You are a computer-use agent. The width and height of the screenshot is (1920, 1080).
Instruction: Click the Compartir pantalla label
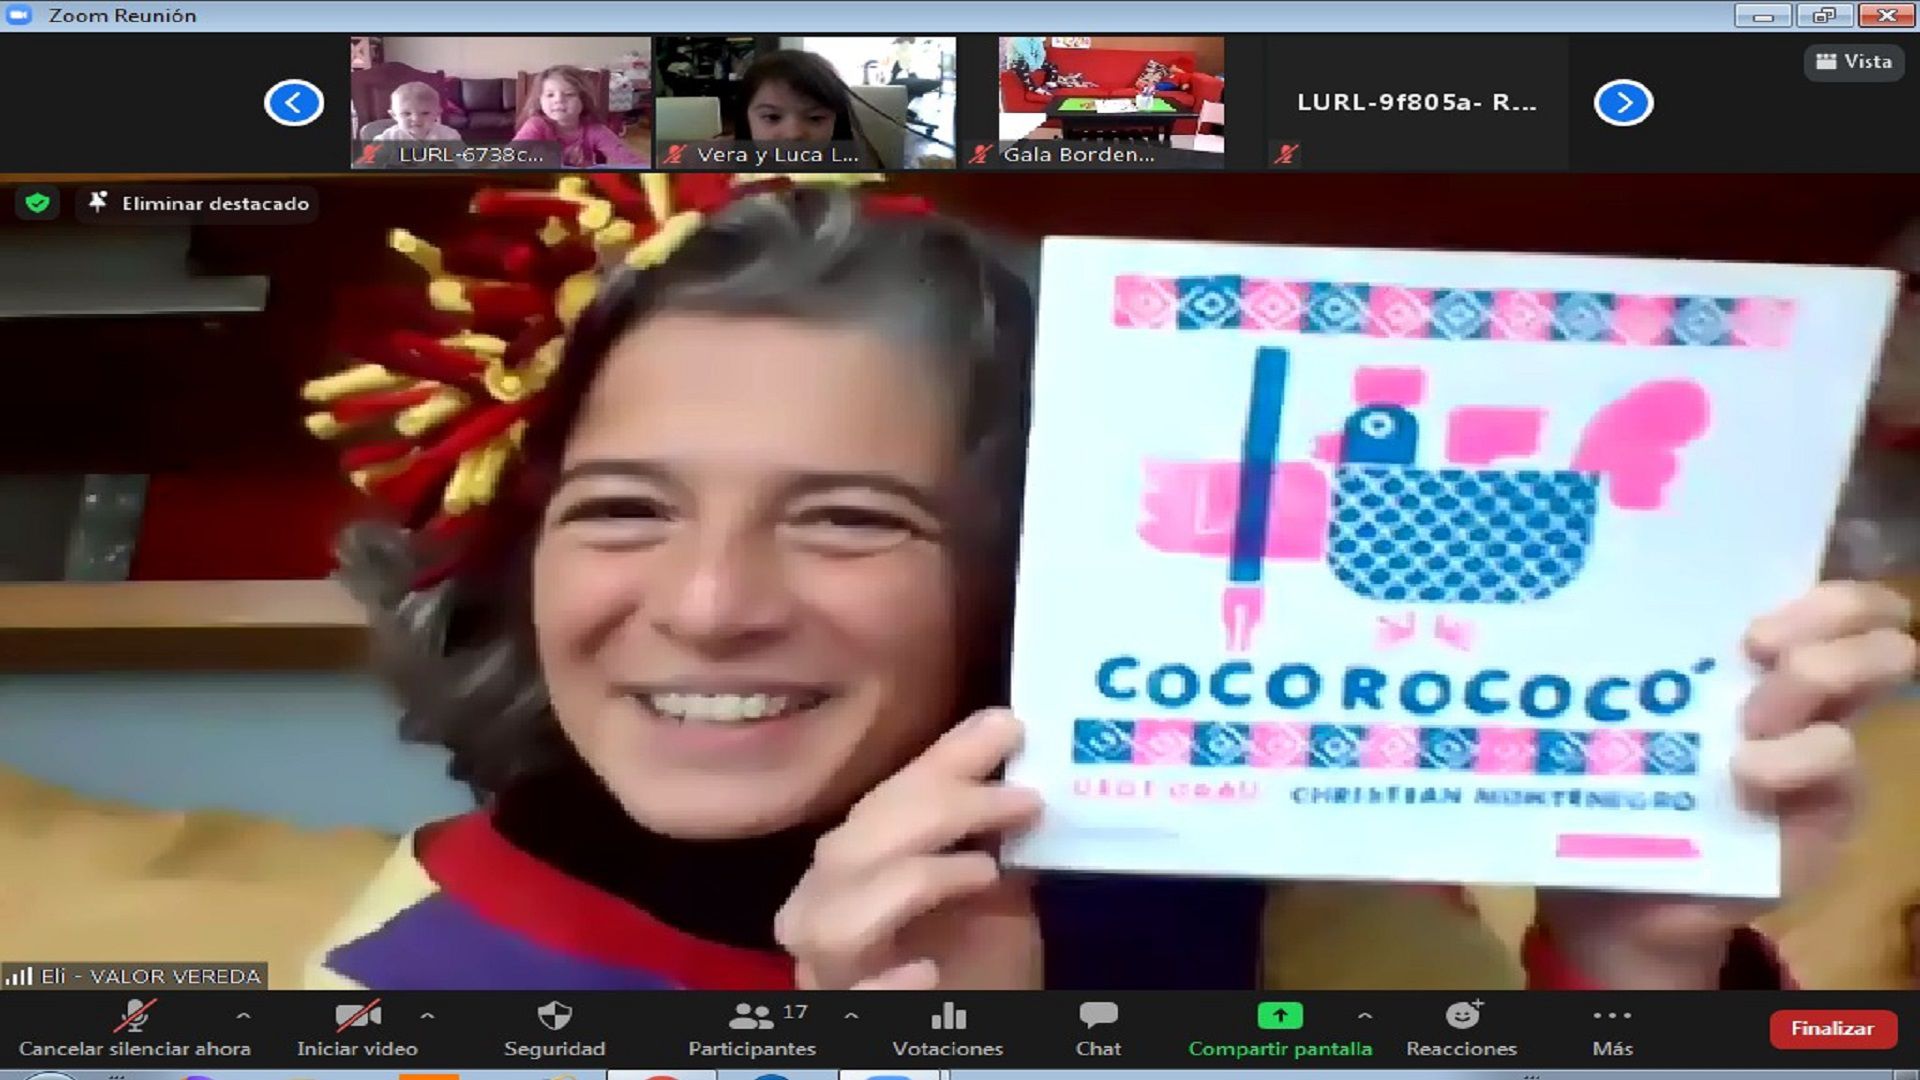(x=1280, y=1049)
